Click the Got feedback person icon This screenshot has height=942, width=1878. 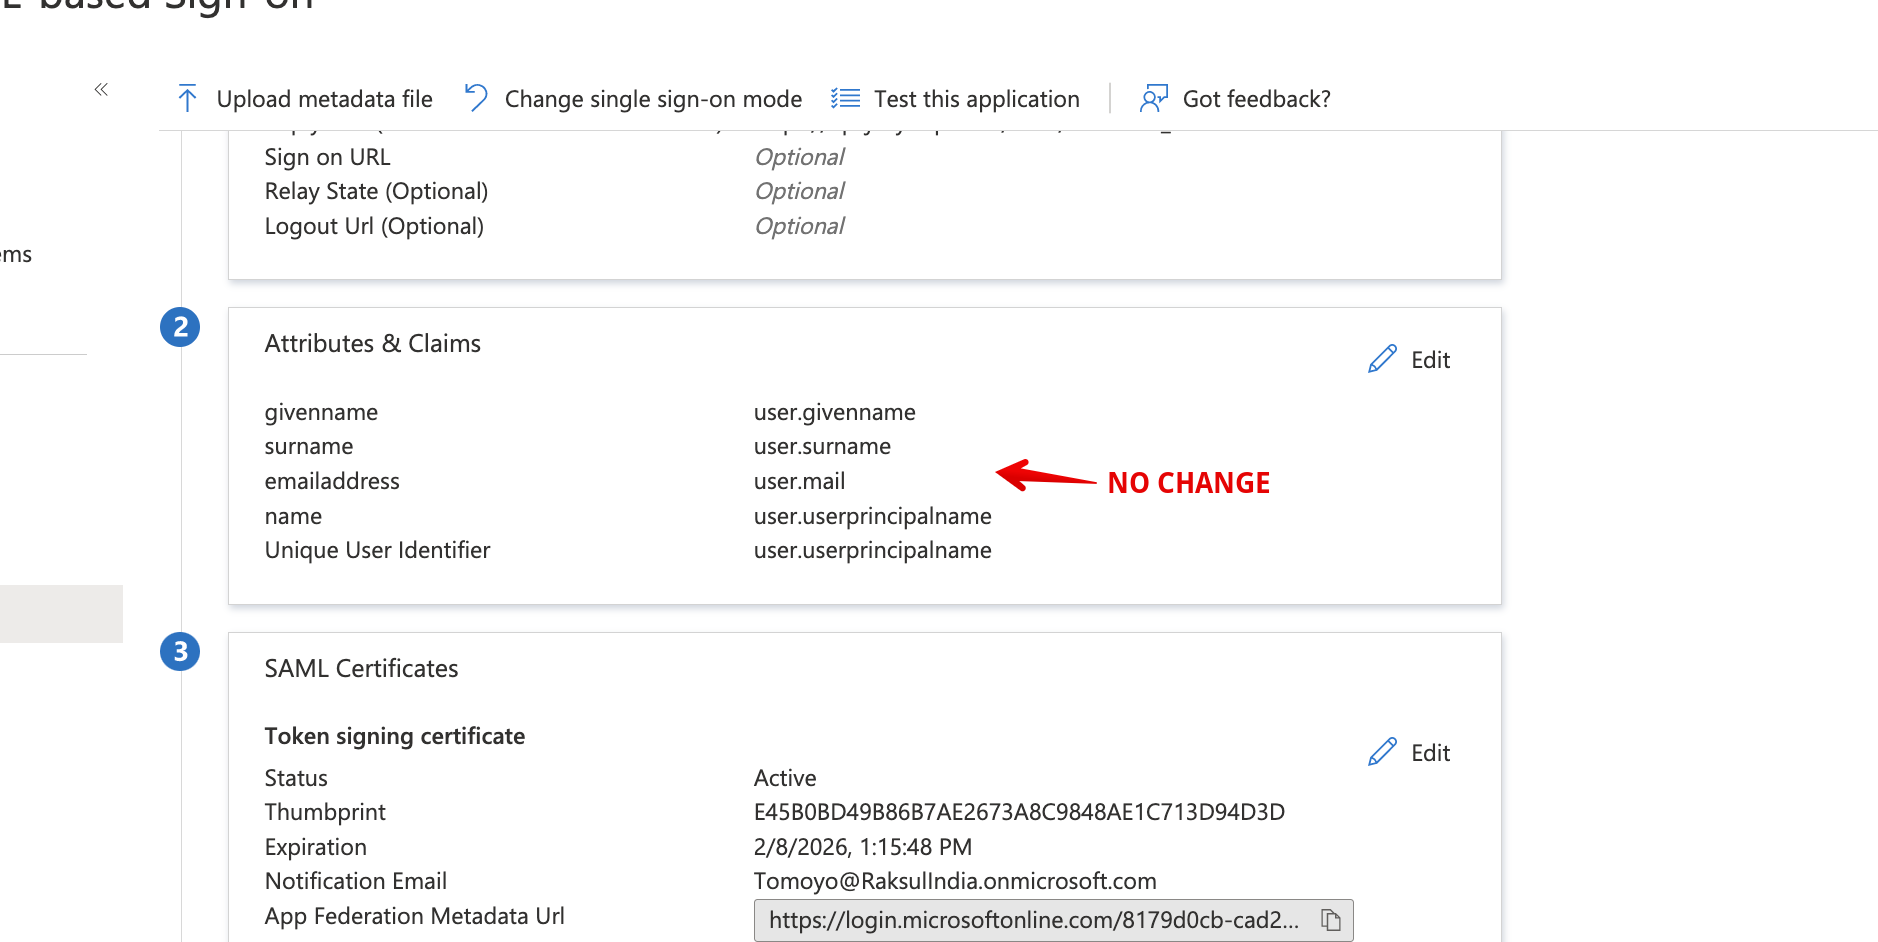coord(1154,98)
